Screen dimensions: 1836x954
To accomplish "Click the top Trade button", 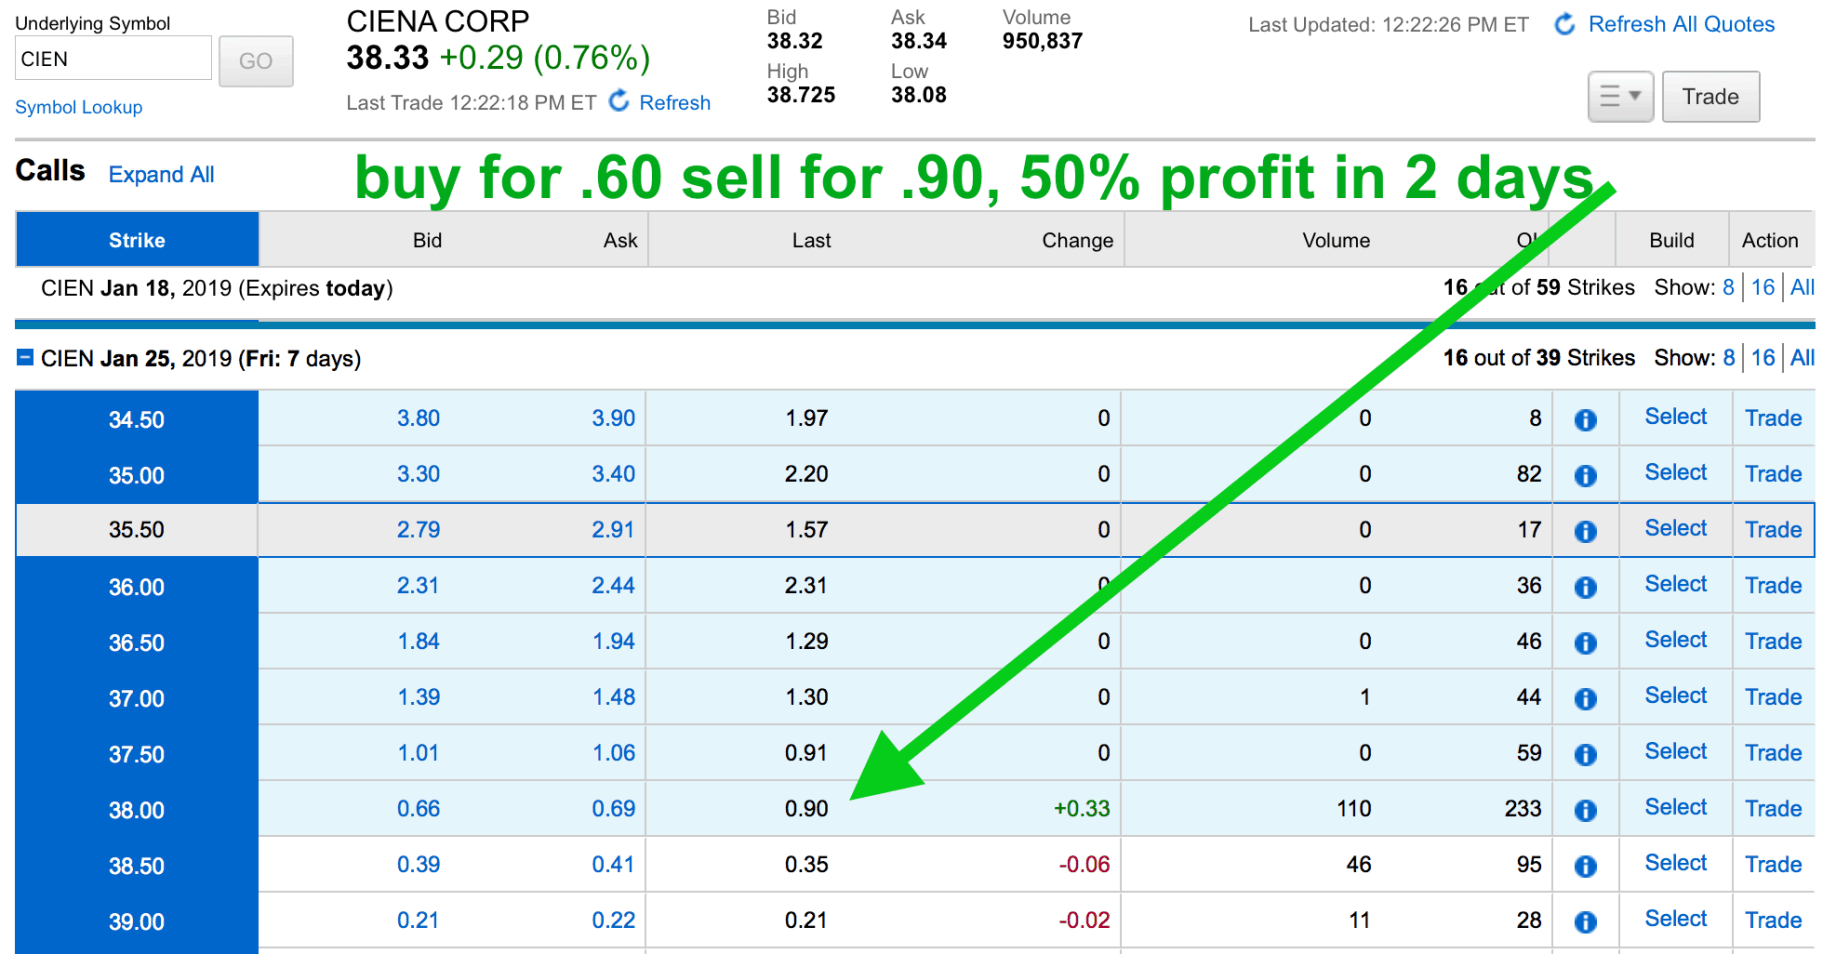I will [1710, 97].
